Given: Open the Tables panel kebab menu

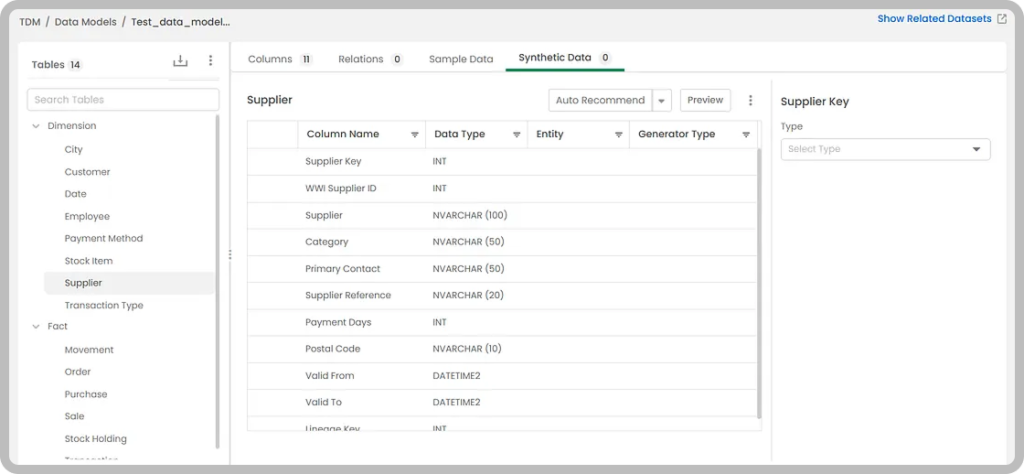Looking at the screenshot, I should 210,61.
